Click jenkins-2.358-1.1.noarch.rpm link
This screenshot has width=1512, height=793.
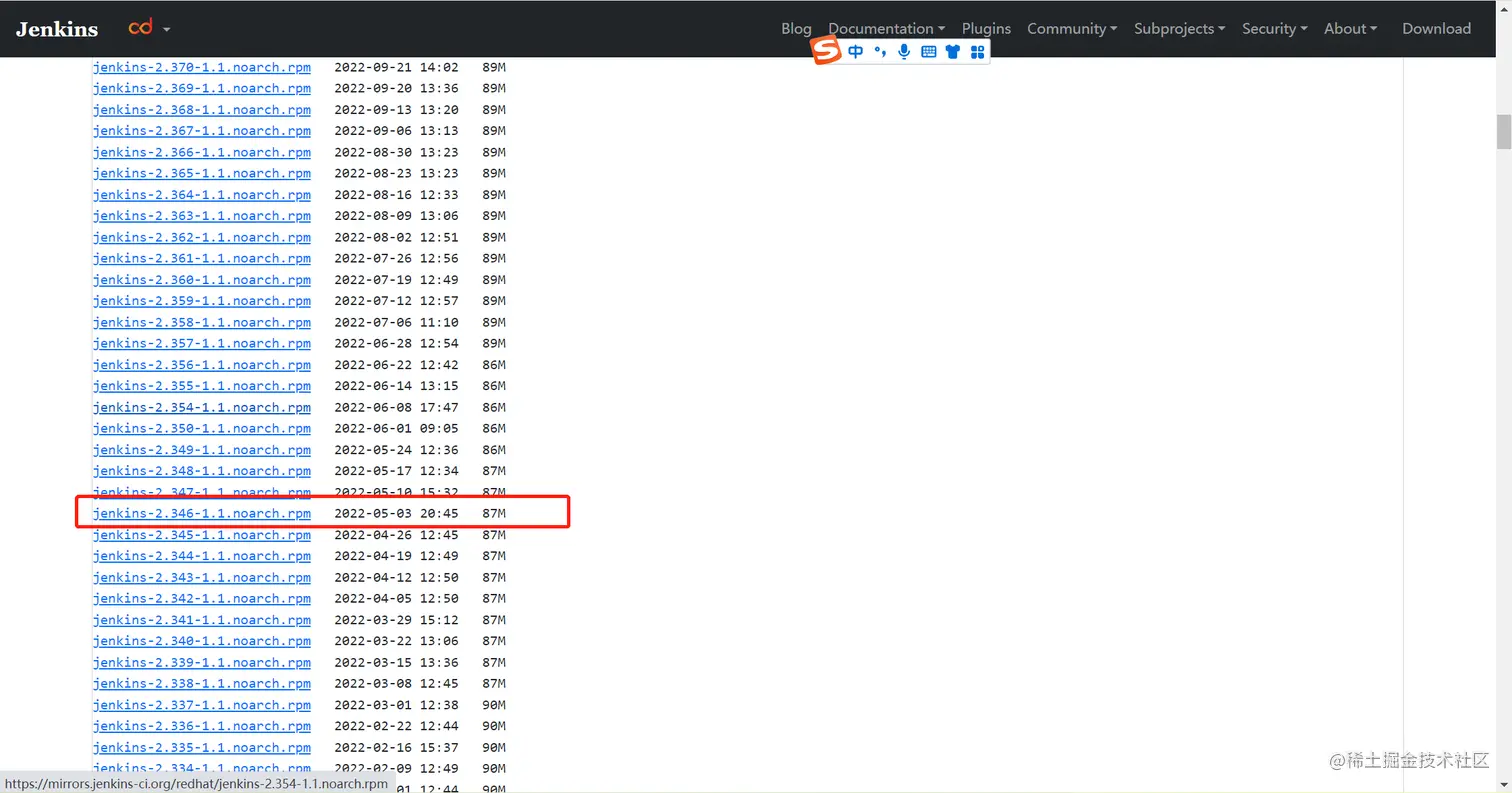tap(202, 322)
